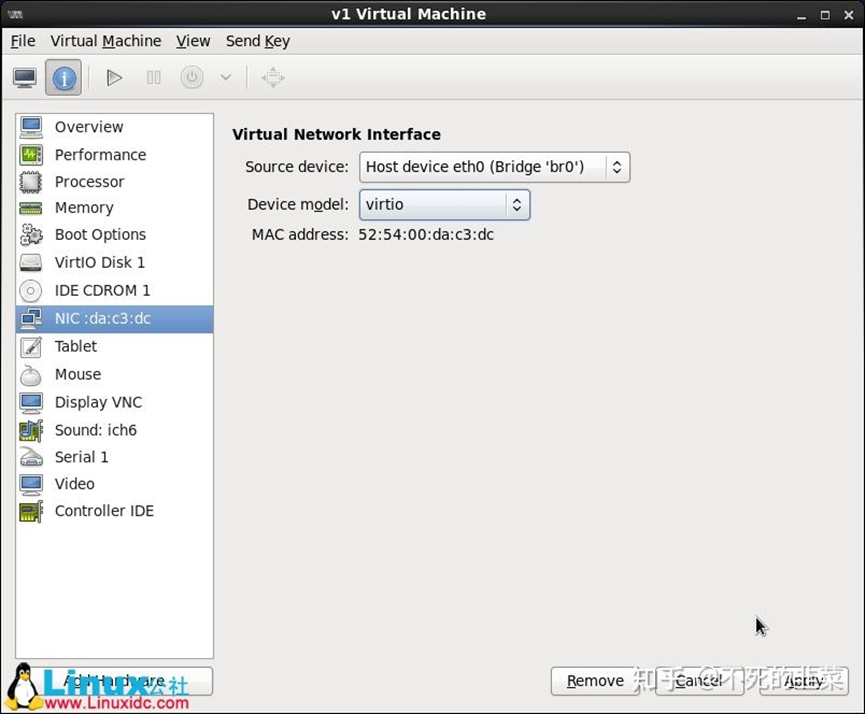
Task: Select the Display VNC monitor icon
Action: tap(31, 403)
